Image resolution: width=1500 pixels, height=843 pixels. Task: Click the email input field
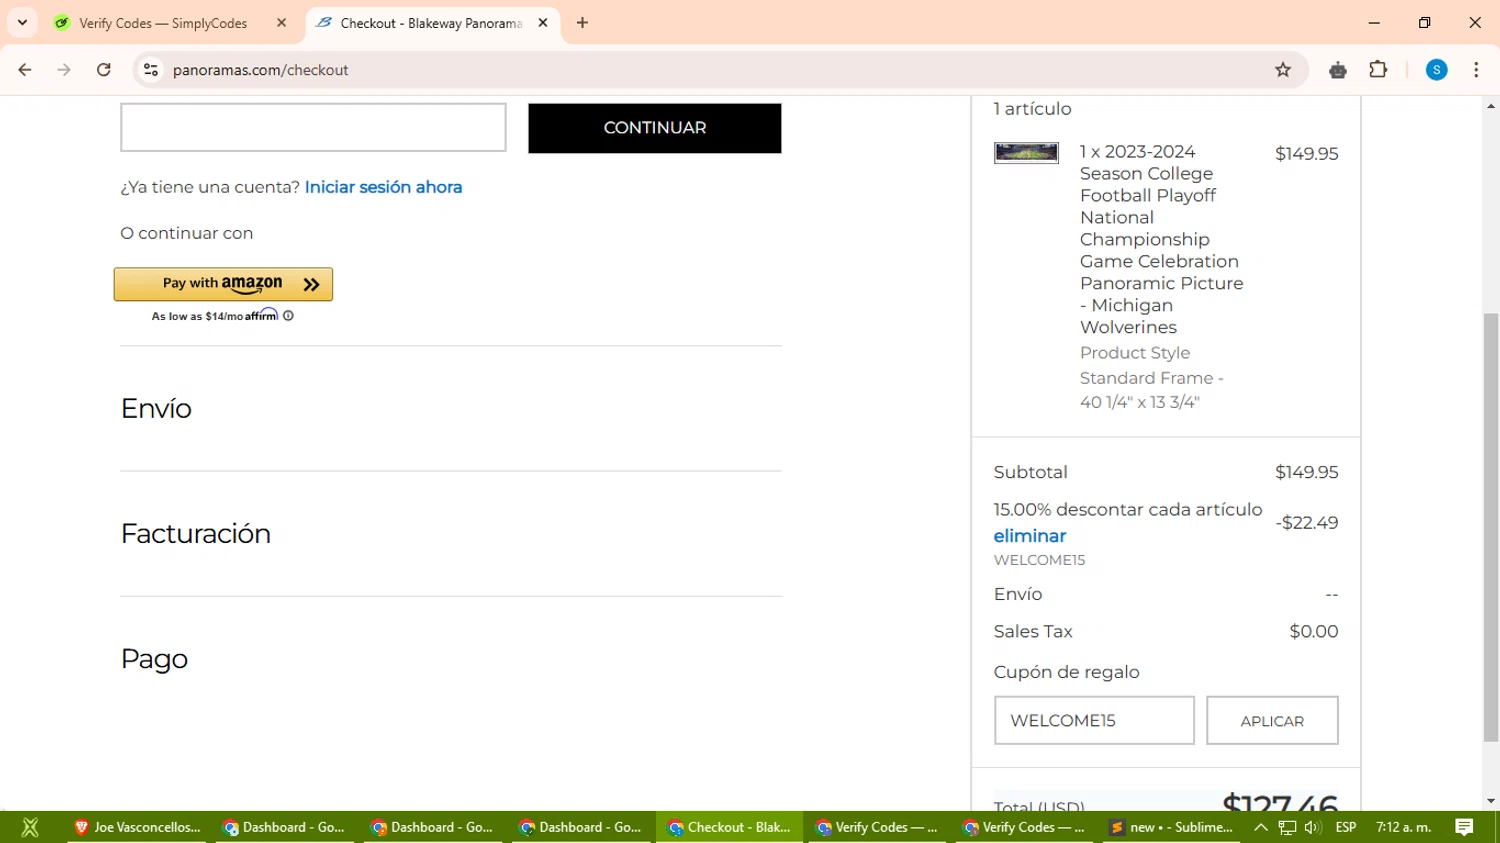point(313,127)
